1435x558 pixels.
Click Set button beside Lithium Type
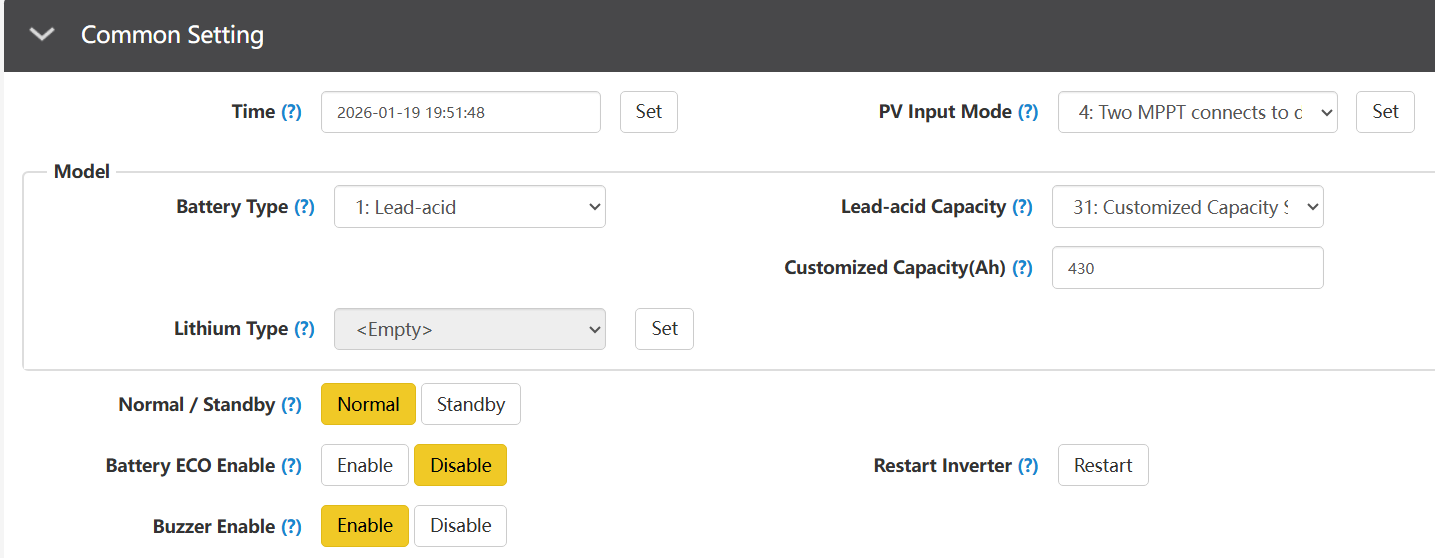pos(664,329)
